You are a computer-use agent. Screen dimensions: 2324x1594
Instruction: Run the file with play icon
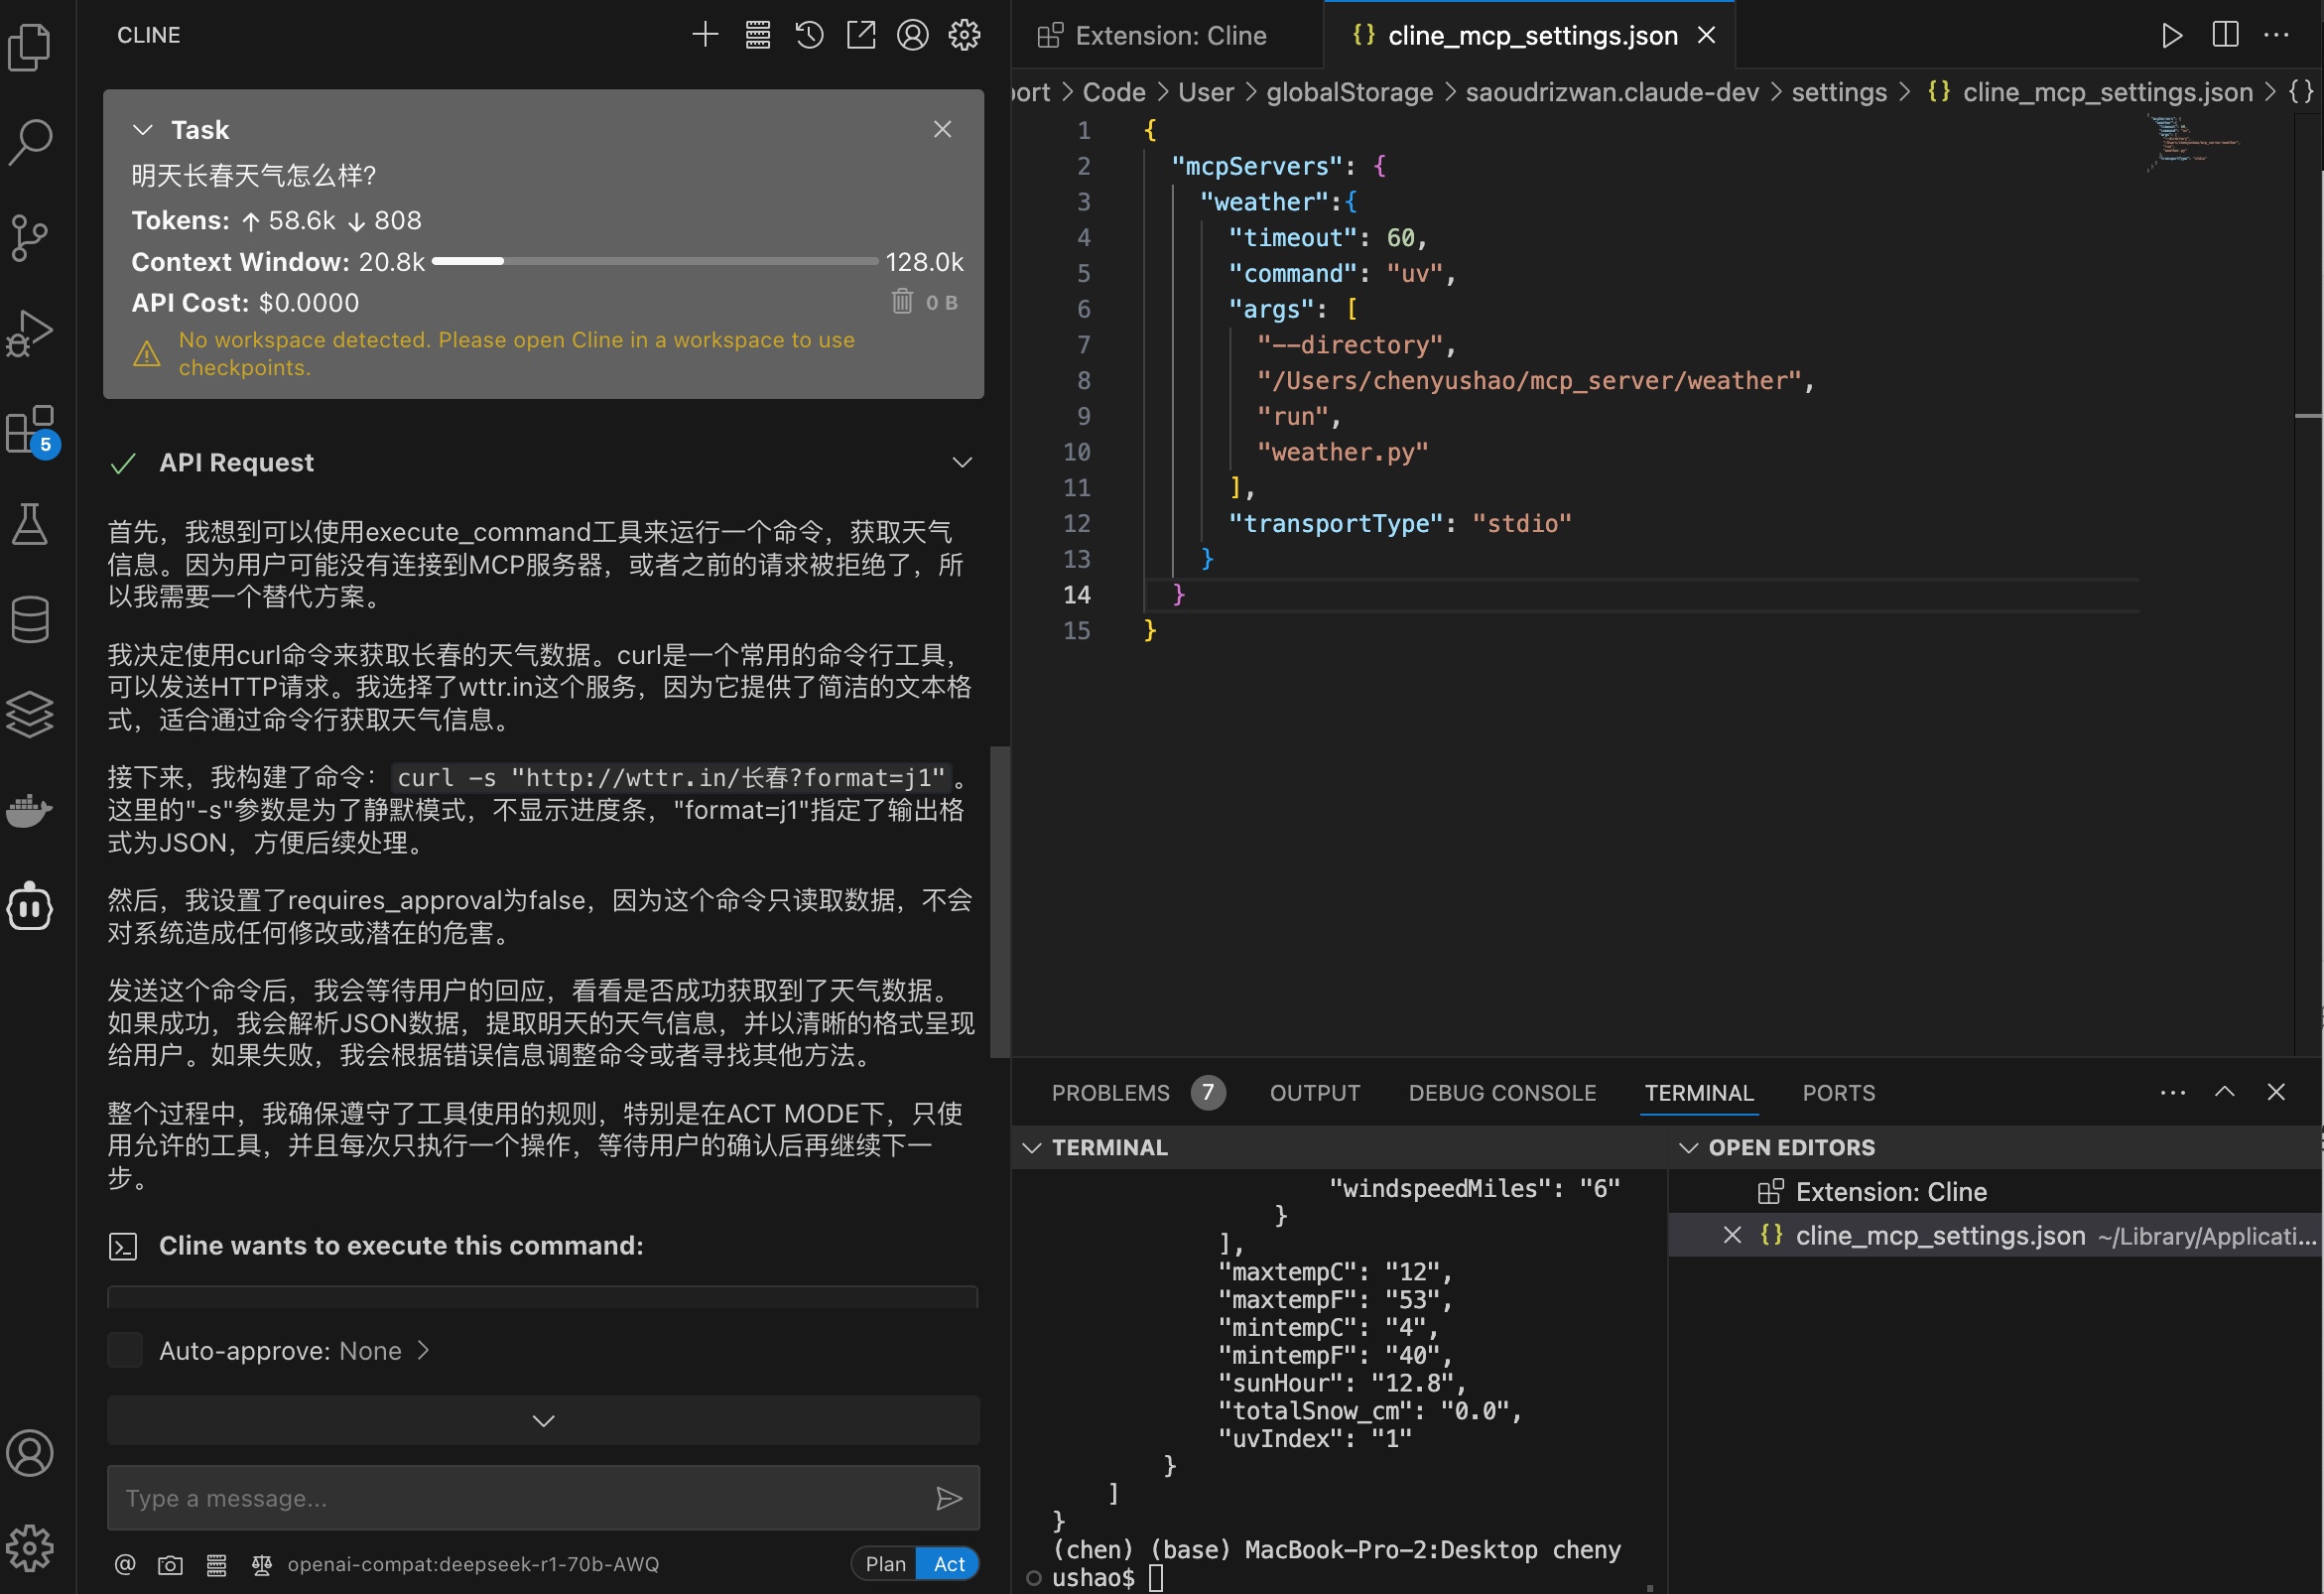click(x=2171, y=36)
